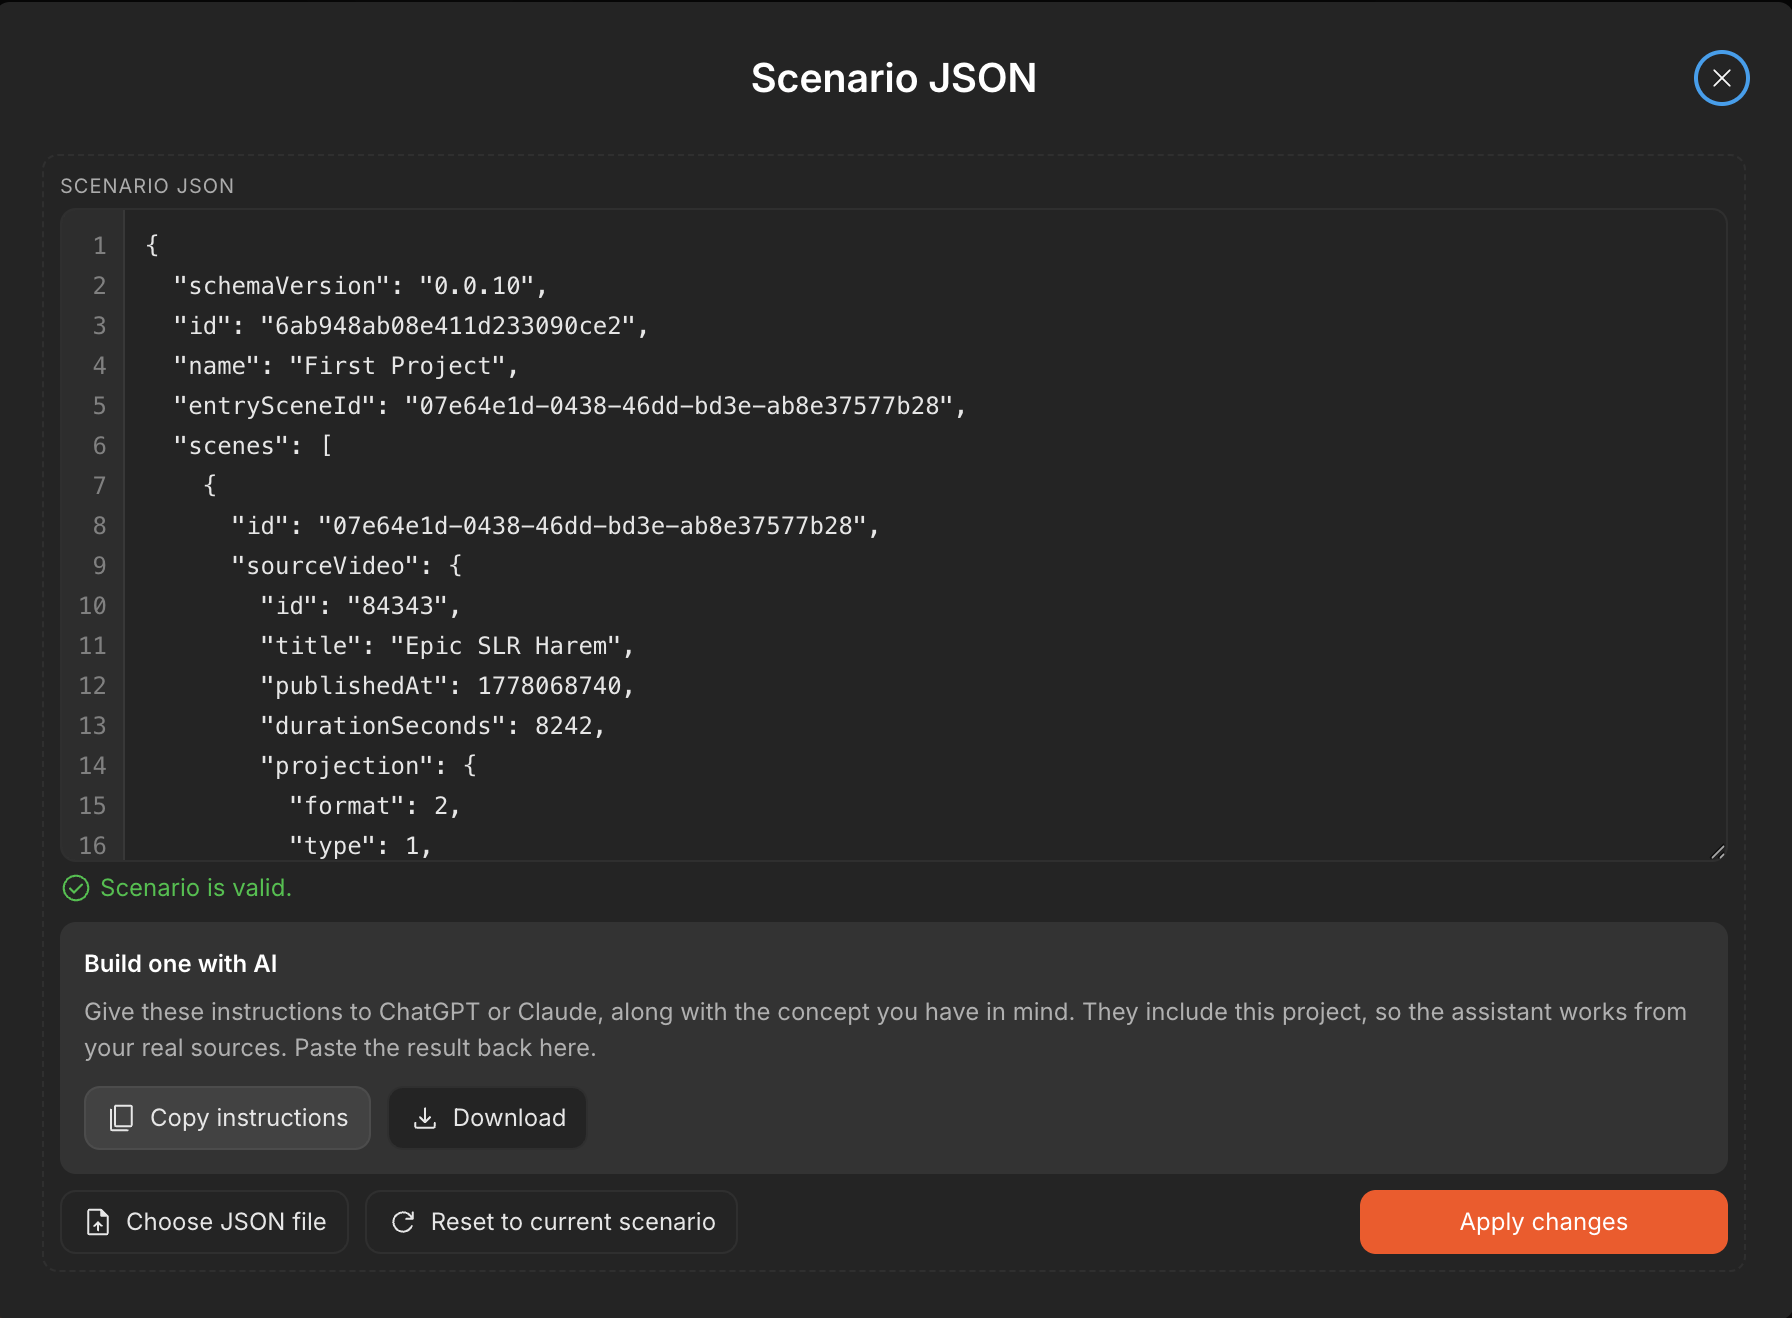This screenshot has width=1792, height=1318.
Task: Click the resize grip of the JSON editor
Action: point(1717,851)
